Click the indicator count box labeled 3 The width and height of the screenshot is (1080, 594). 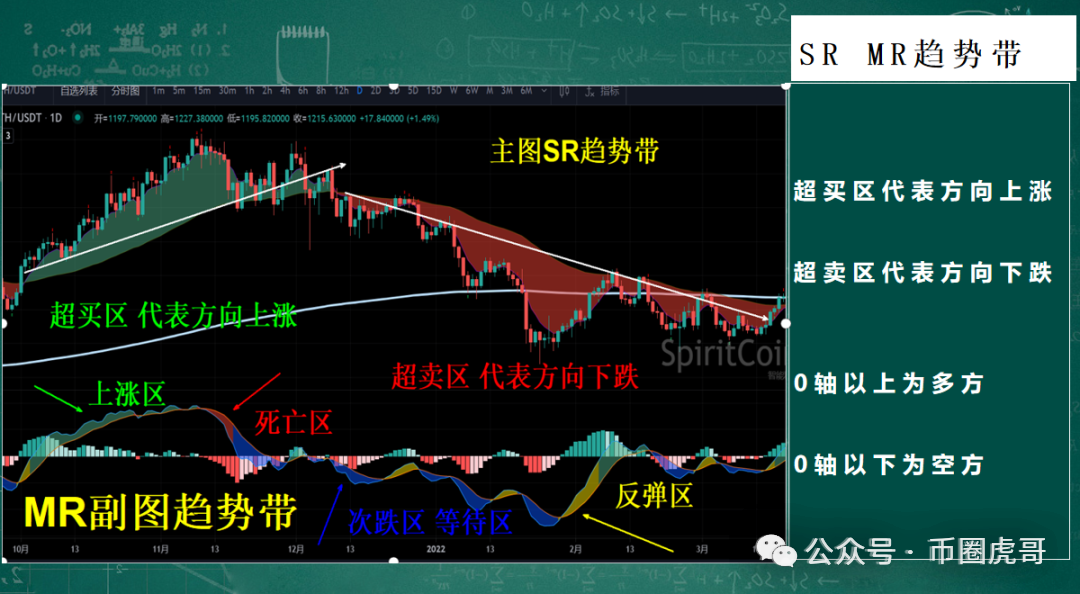click(x=7, y=136)
